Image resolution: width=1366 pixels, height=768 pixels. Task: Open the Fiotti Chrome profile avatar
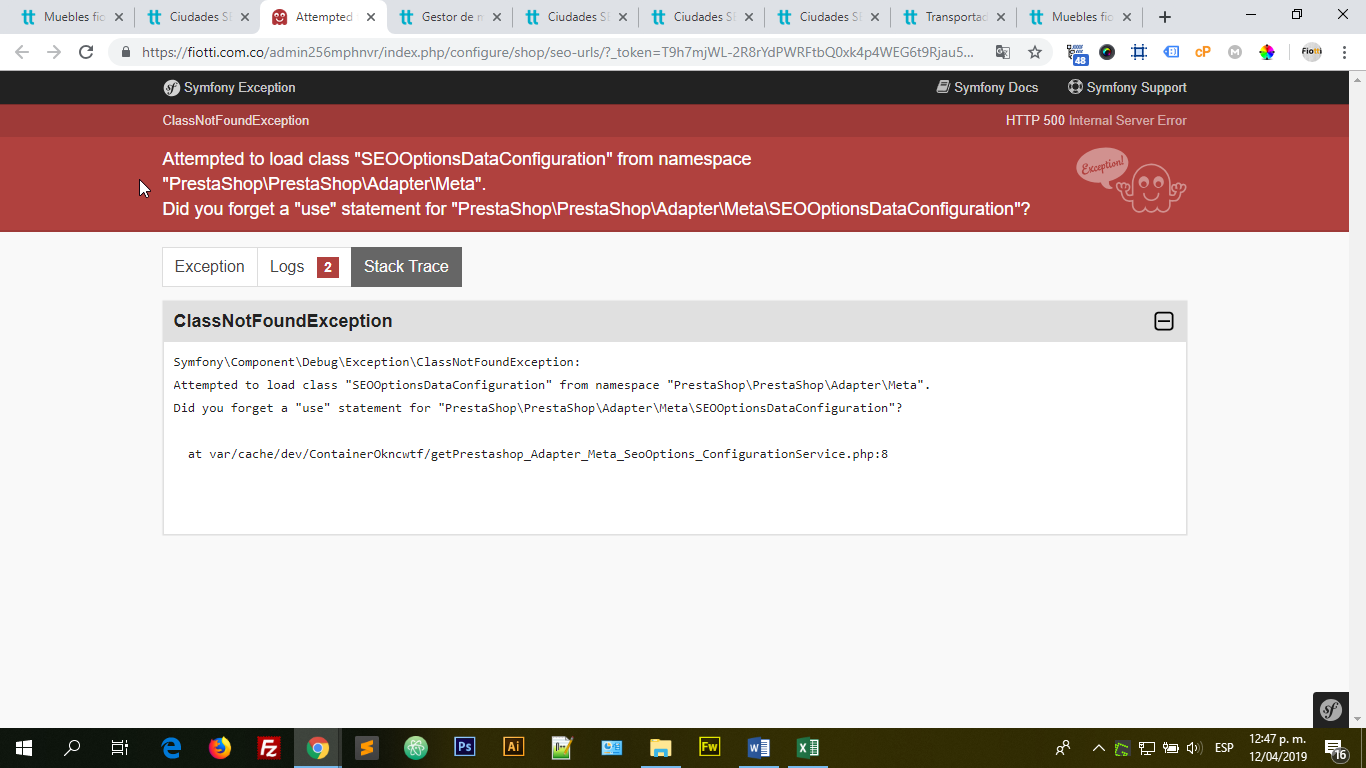pos(1311,52)
